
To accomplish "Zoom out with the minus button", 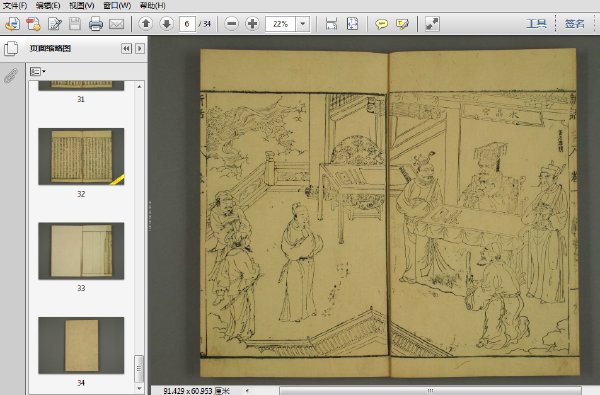I will pyautogui.click(x=231, y=24).
